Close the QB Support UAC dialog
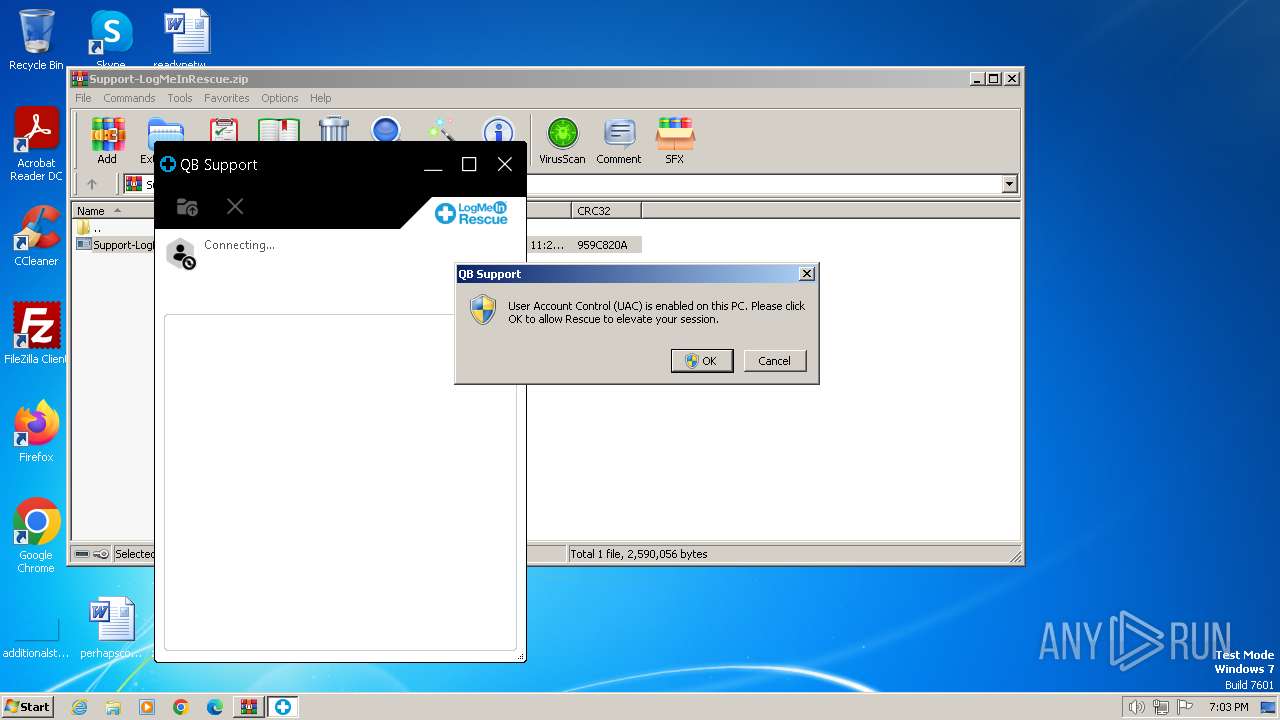1280x720 pixels. point(807,274)
